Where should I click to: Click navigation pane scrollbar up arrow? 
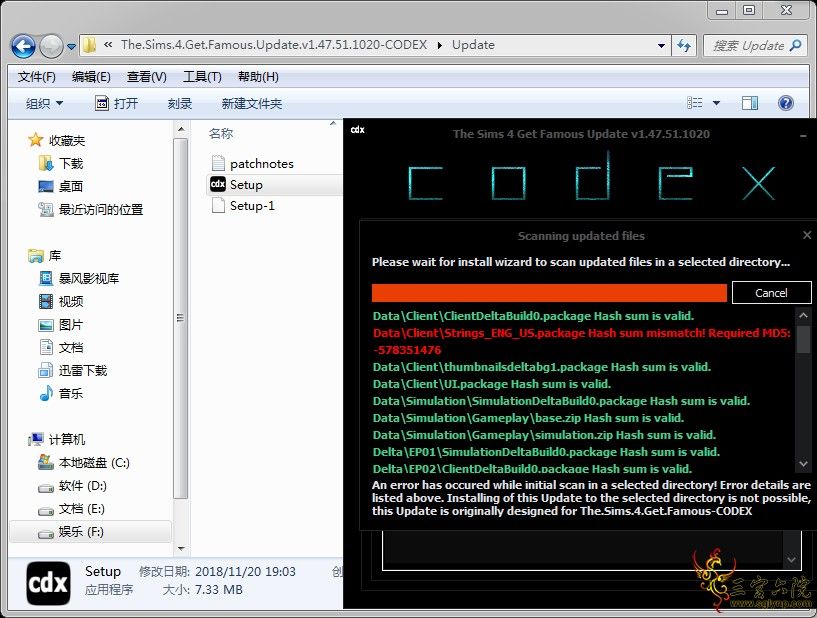click(180, 129)
